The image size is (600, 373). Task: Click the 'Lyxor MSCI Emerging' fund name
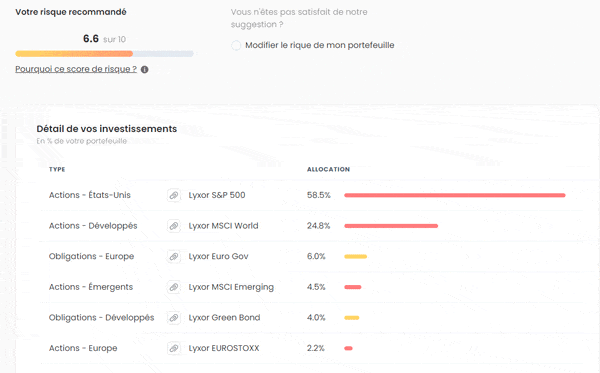coord(231,287)
